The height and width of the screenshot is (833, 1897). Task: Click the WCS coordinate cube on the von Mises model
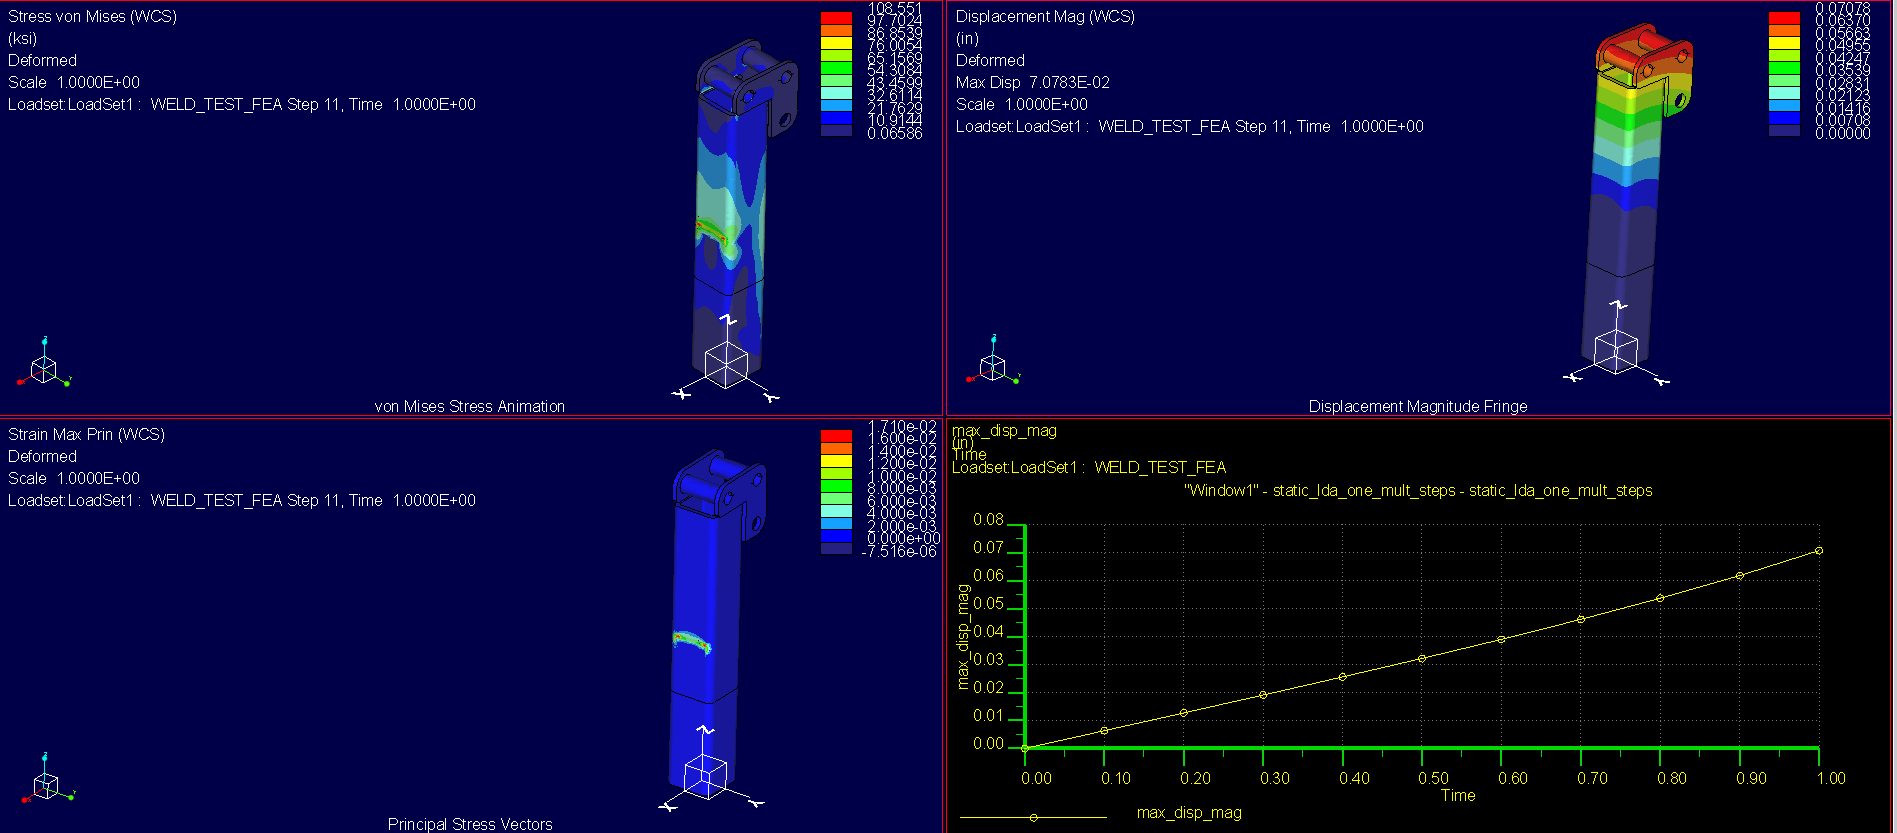coord(726,365)
